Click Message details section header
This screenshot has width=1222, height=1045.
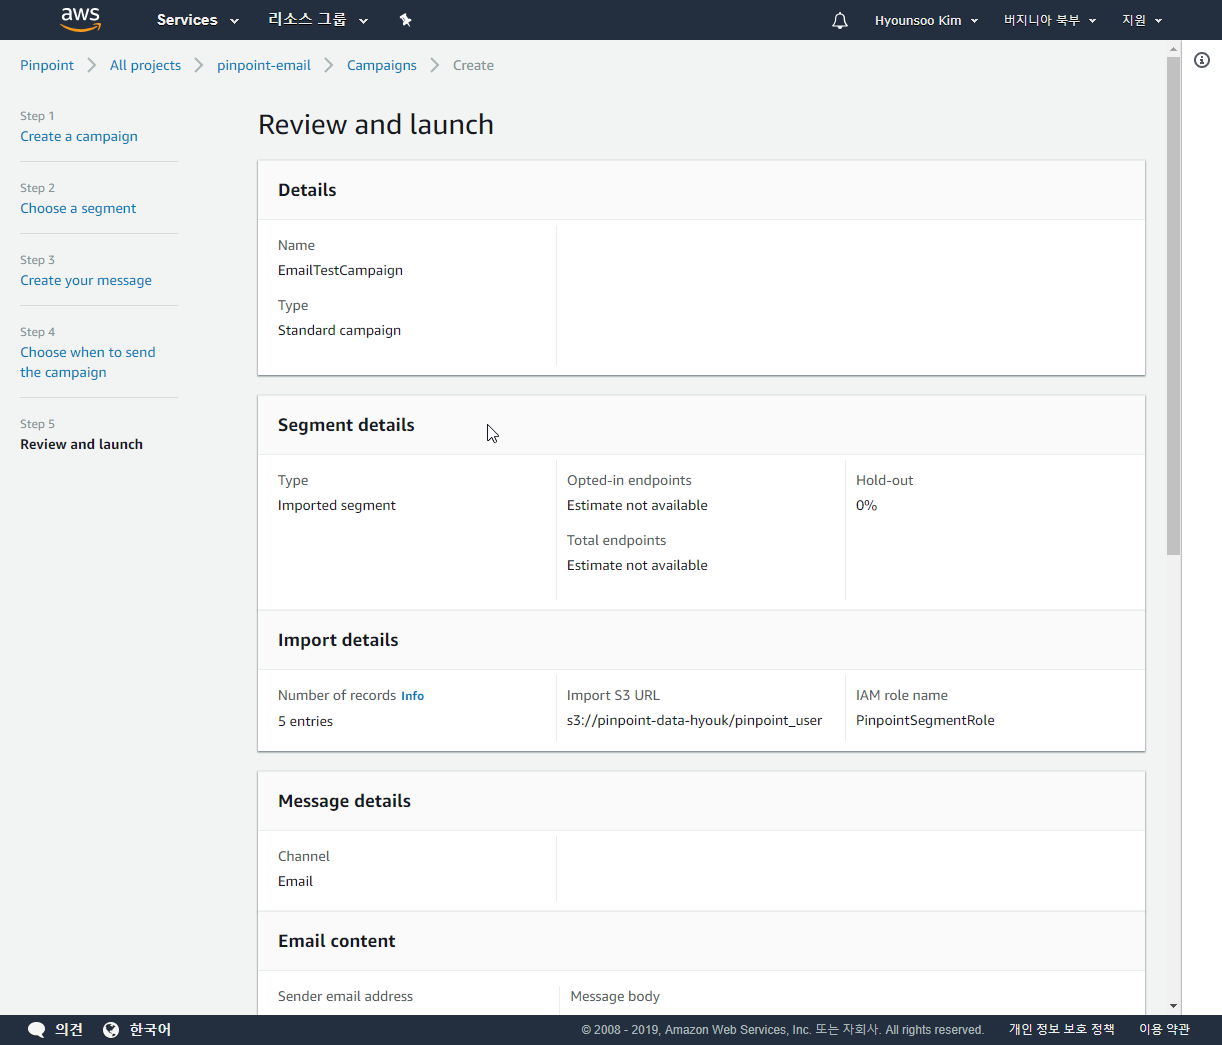(344, 801)
